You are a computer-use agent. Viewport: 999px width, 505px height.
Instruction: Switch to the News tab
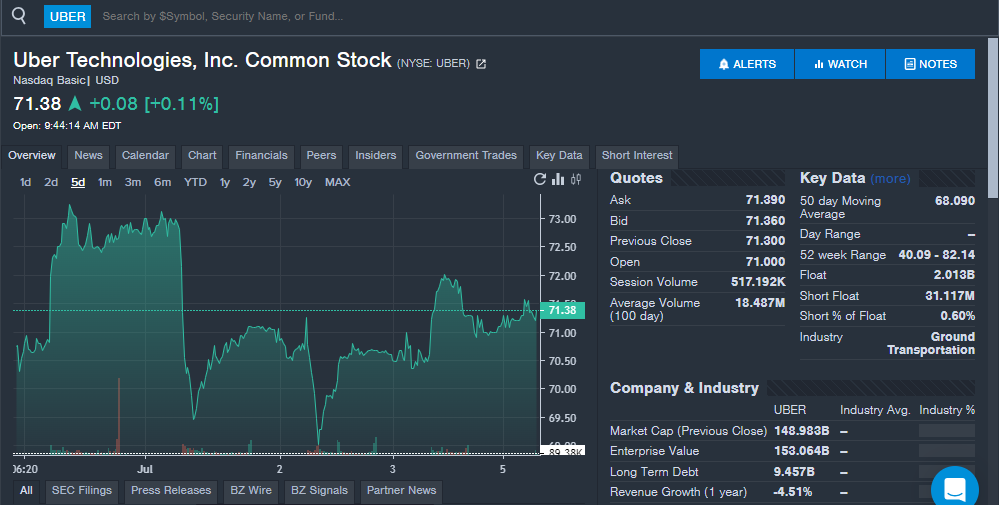tap(88, 156)
